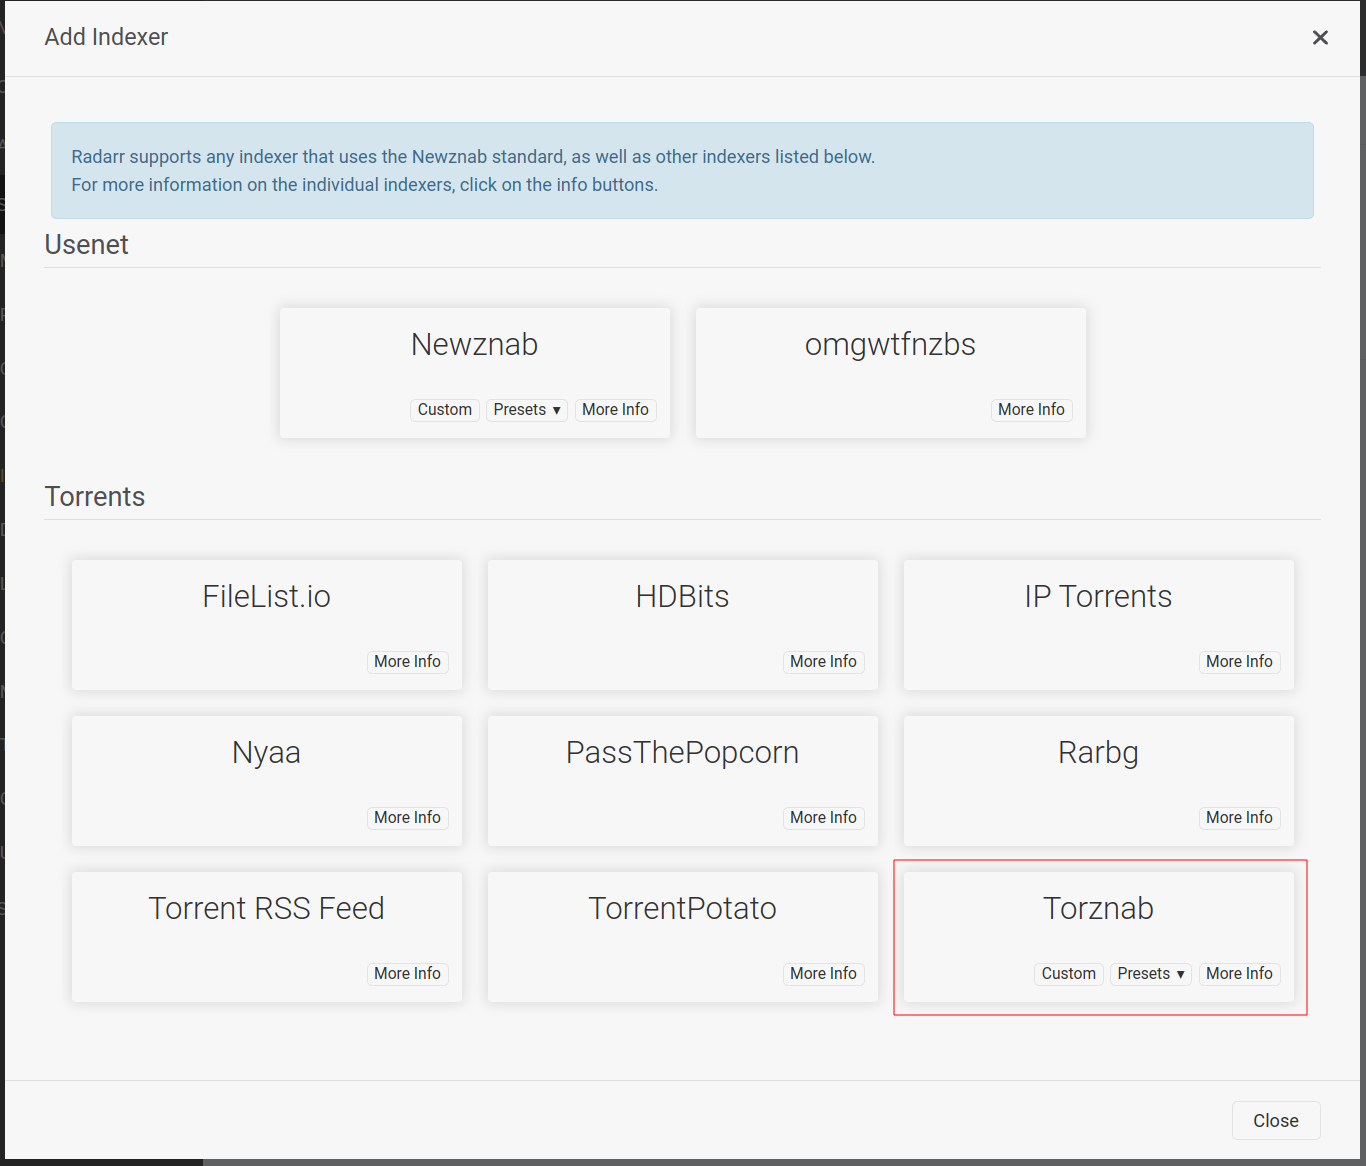The height and width of the screenshot is (1166, 1366).
Task: Open Newznab Custom configuration
Action: click(x=445, y=410)
